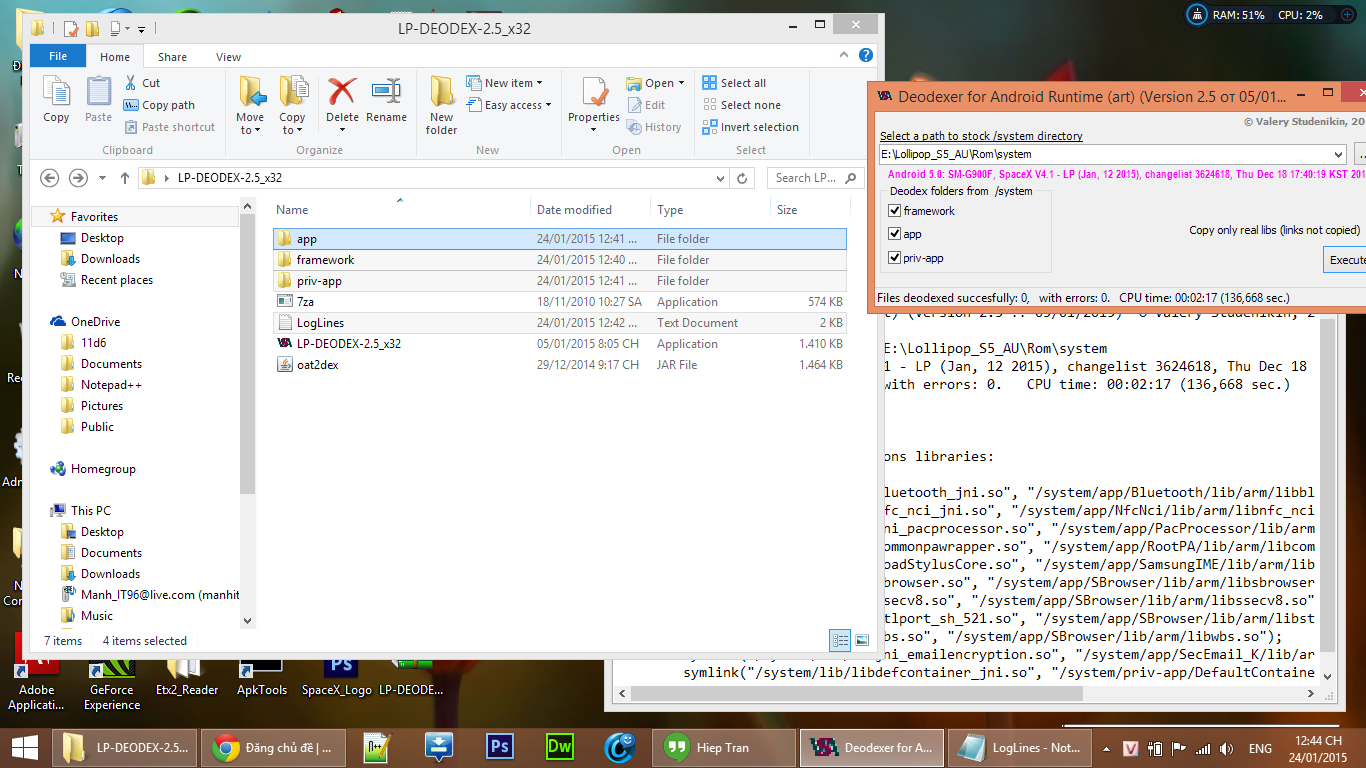Image resolution: width=1366 pixels, height=768 pixels.
Task: Open Dreamweaver from the taskbar
Action: click(x=559, y=747)
